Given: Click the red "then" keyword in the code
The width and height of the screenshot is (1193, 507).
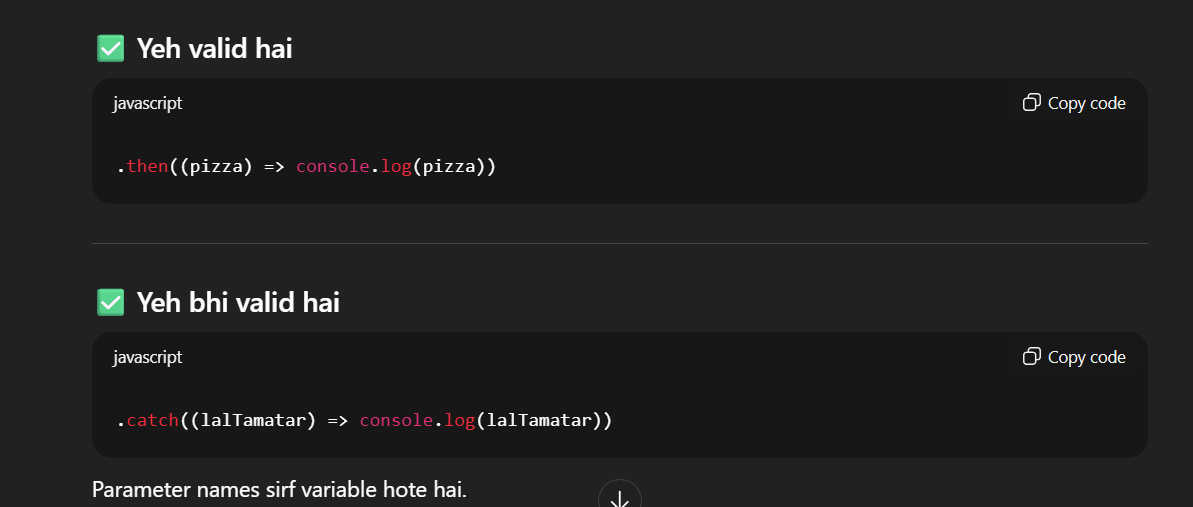Looking at the screenshot, I should click(147, 166).
